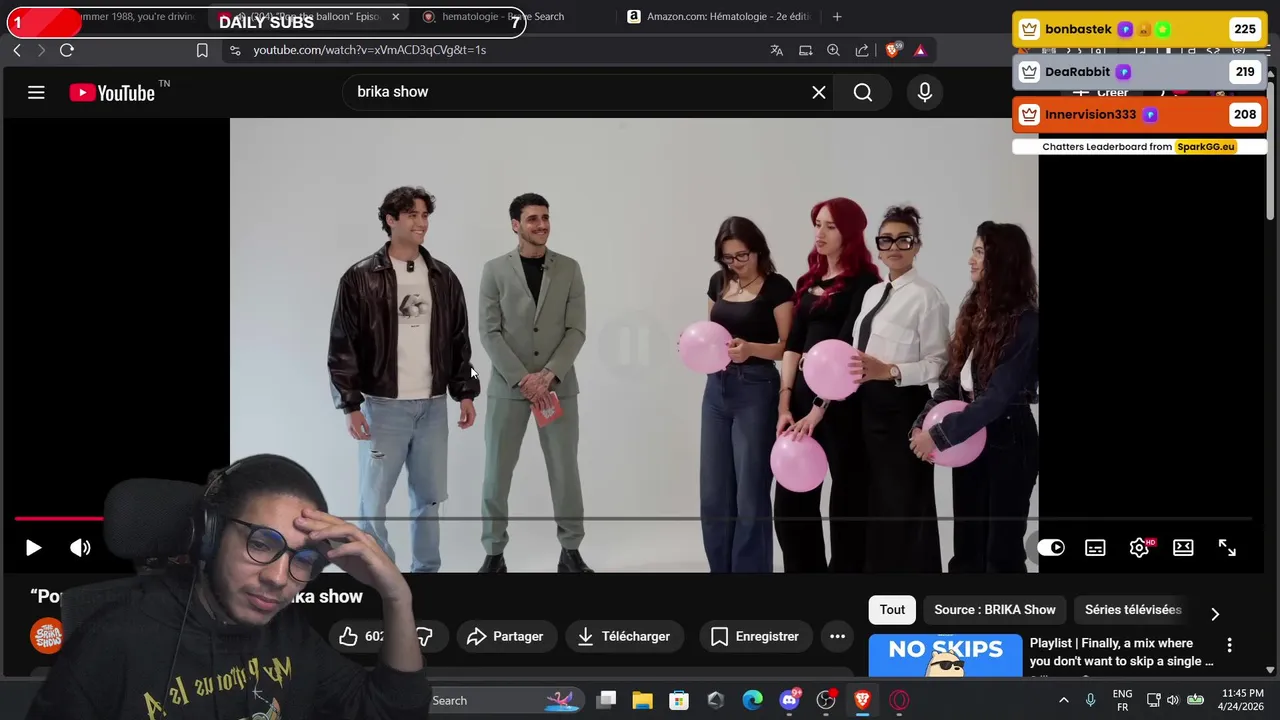Share the video with the Partager button
The height and width of the screenshot is (720, 1280).
click(x=505, y=636)
